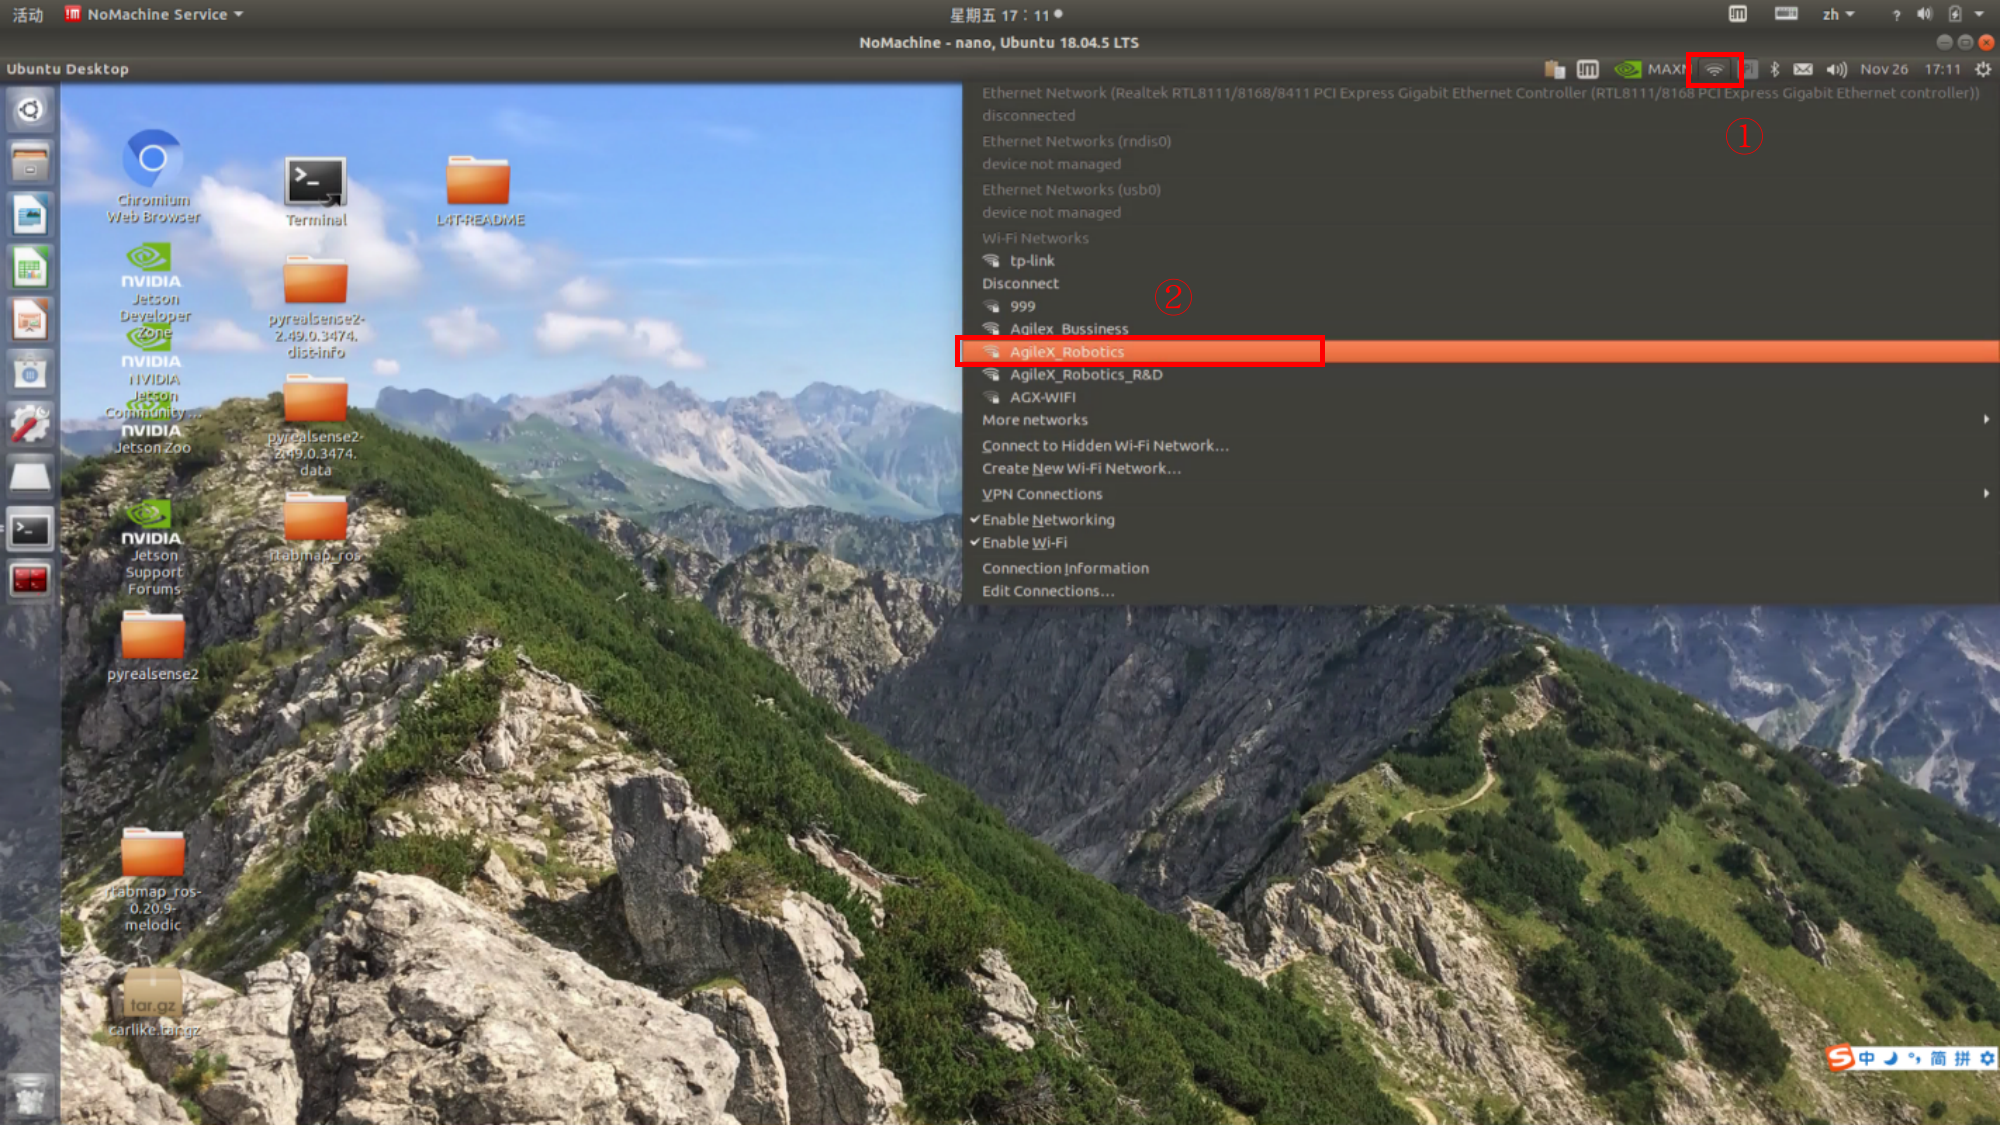2001x1126 pixels.
Task: Choose the AGX-WIFI network entry
Action: click(1042, 397)
